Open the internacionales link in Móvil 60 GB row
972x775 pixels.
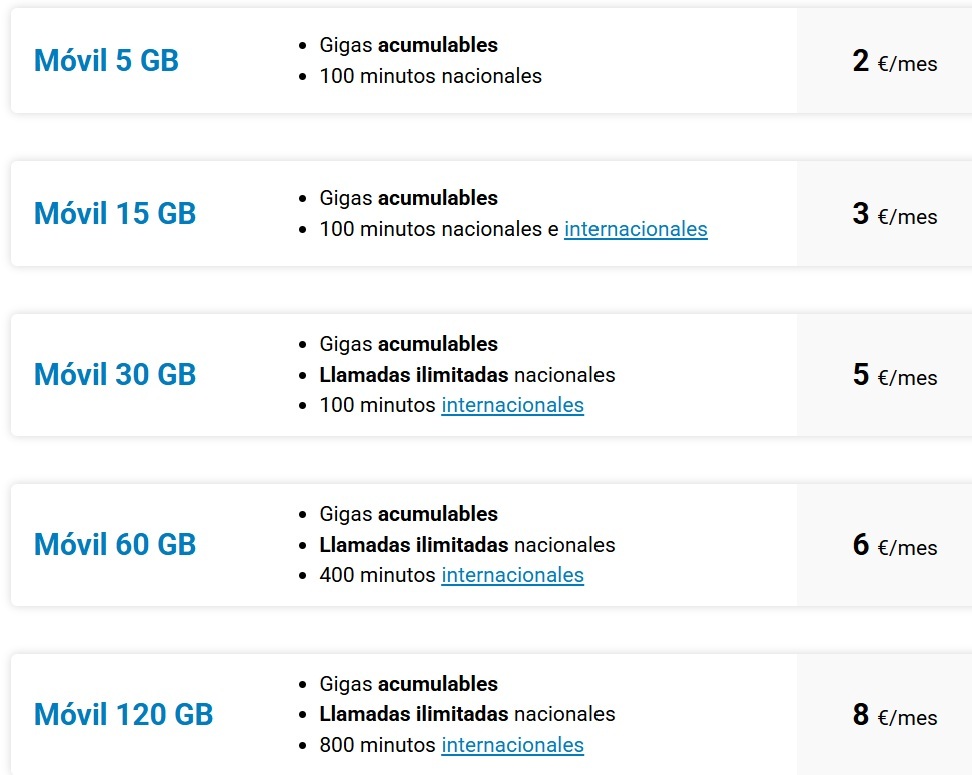[512, 575]
